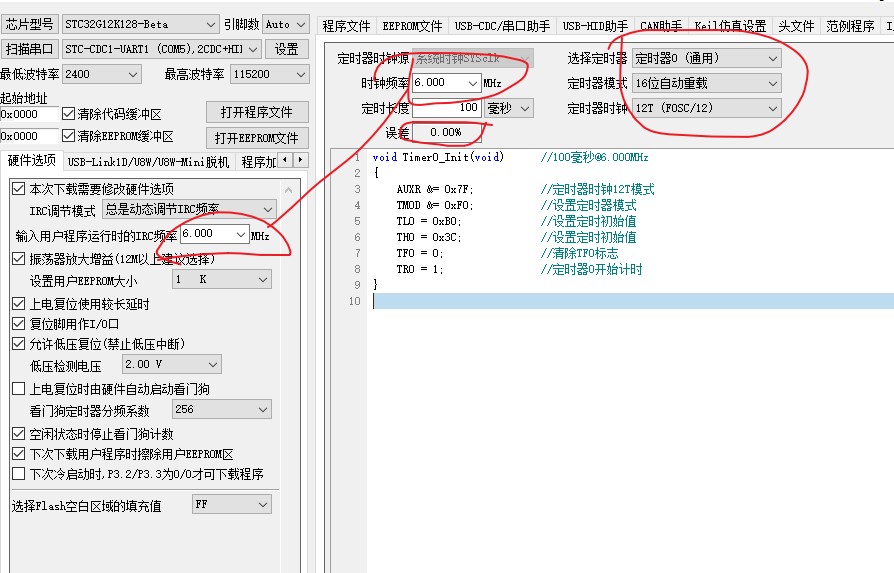894x573 pixels.
Task: Toggle 清除代码缓冲区 checkbox
Action: coord(68,114)
